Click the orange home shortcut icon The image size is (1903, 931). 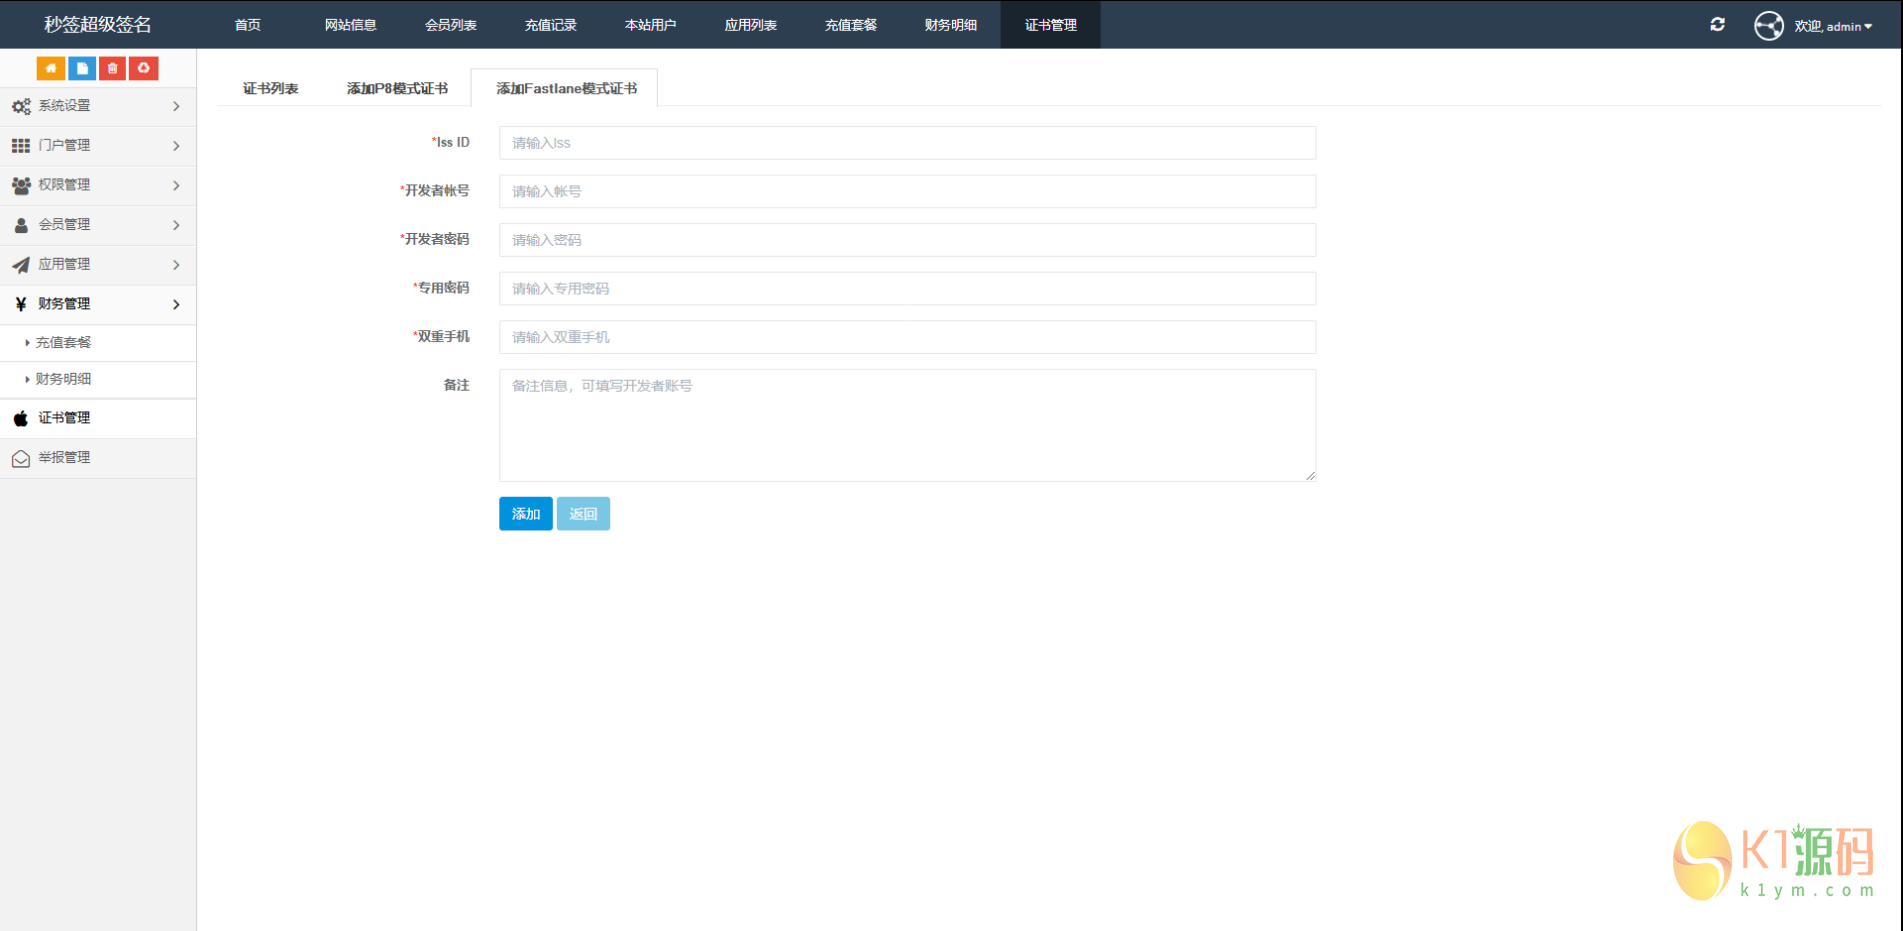(x=51, y=68)
